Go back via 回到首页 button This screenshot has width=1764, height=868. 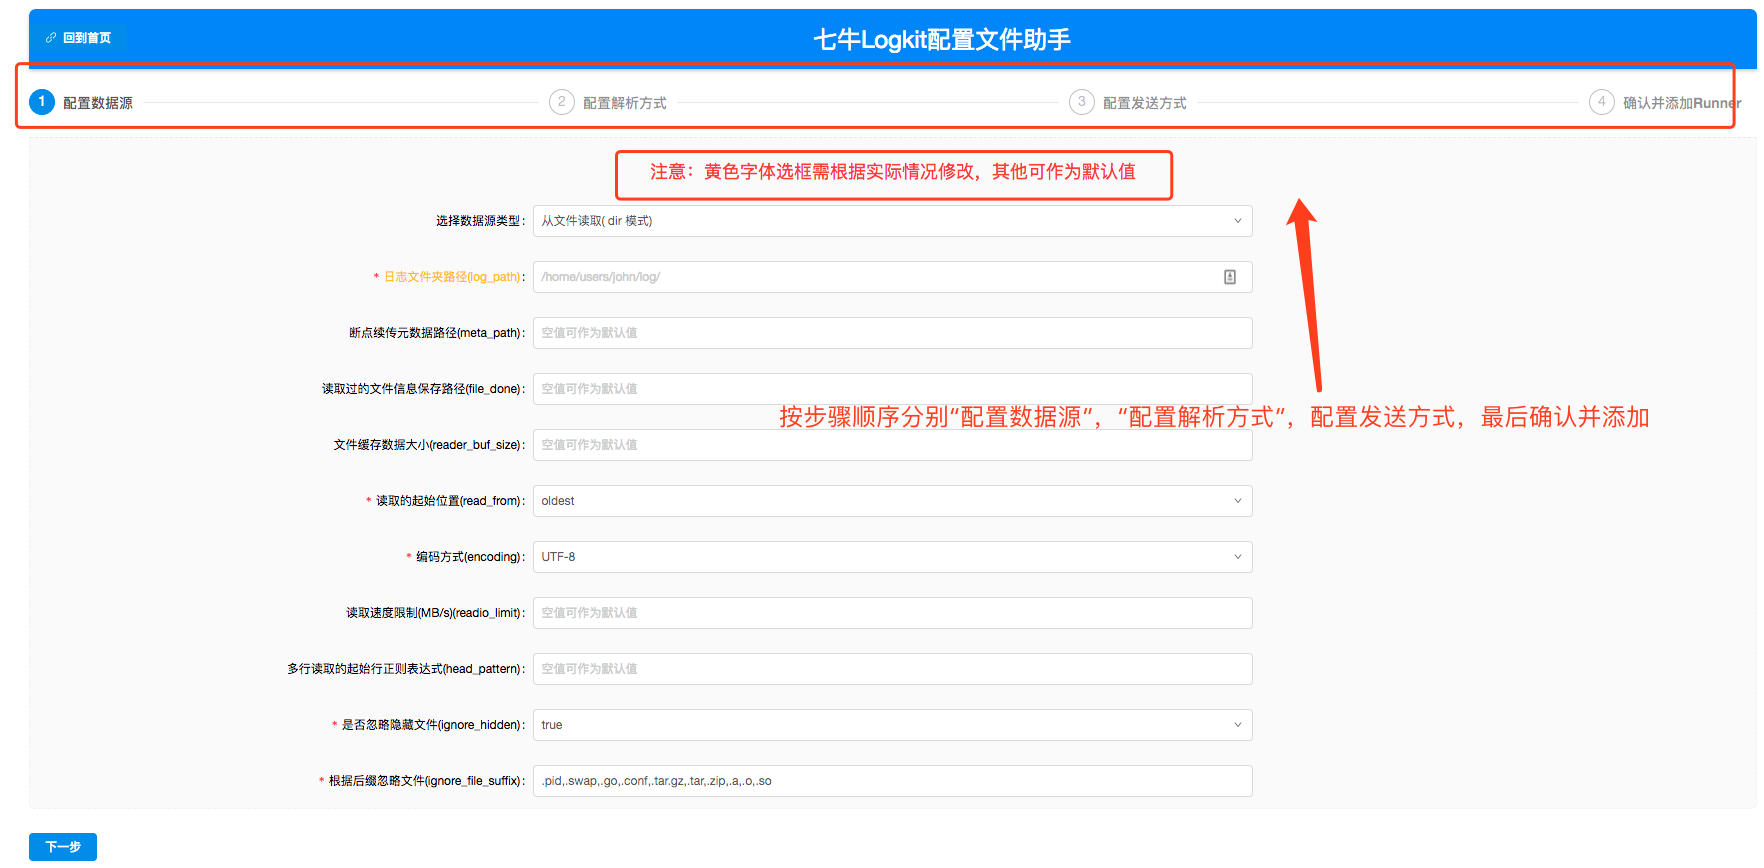tap(78, 38)
